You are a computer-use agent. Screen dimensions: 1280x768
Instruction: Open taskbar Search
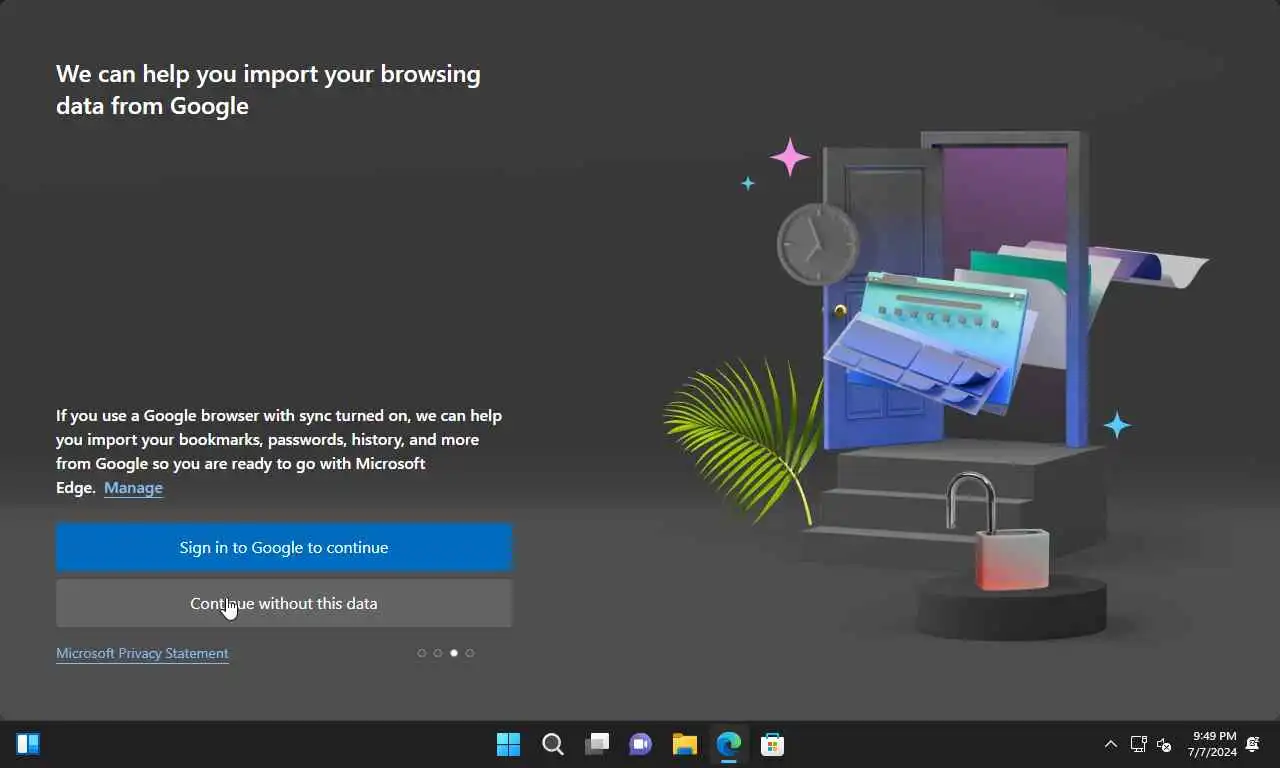tap(553, 744)
